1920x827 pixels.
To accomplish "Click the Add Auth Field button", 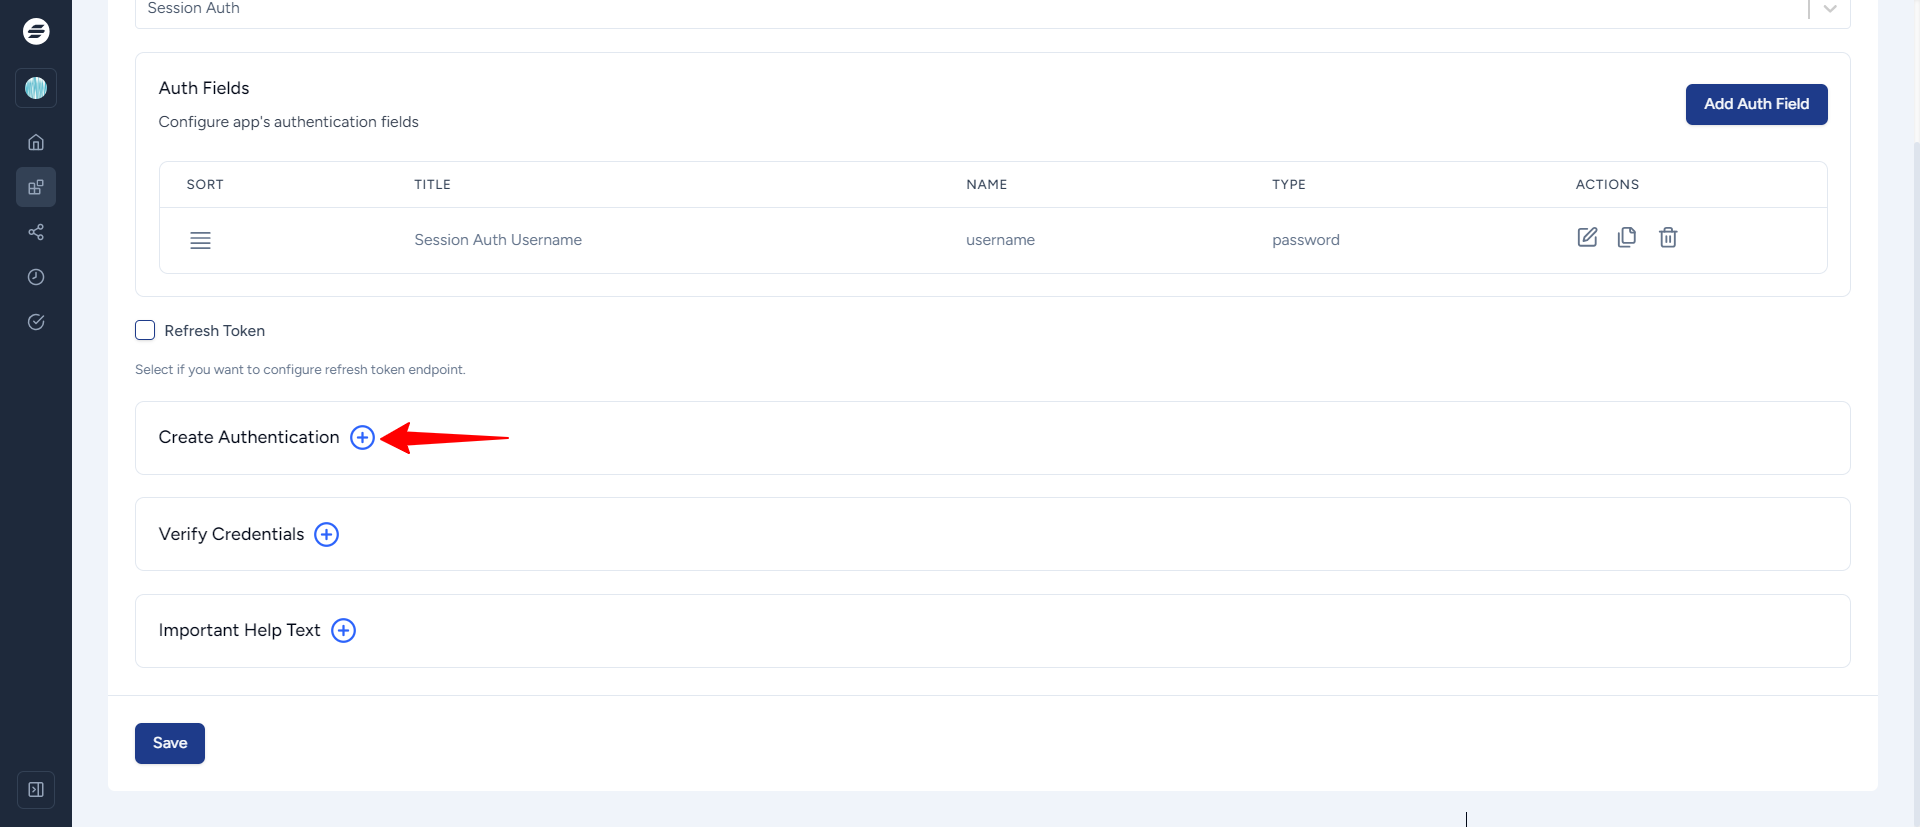I will (x=1756, y=104).
